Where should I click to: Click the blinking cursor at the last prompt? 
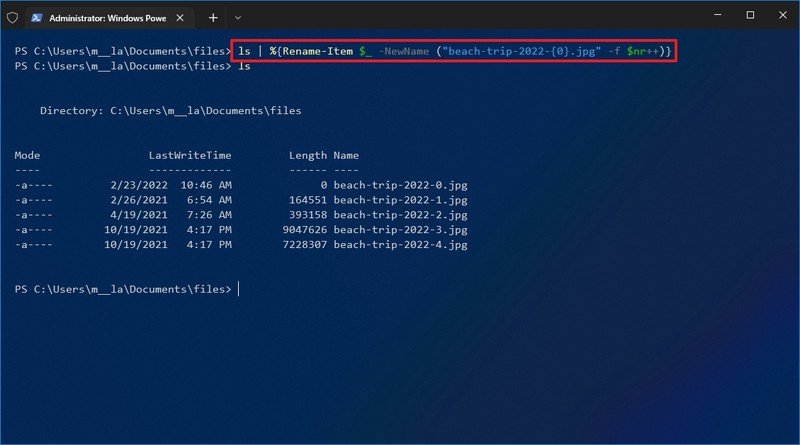pyautogui.click(x=239, y=289)
